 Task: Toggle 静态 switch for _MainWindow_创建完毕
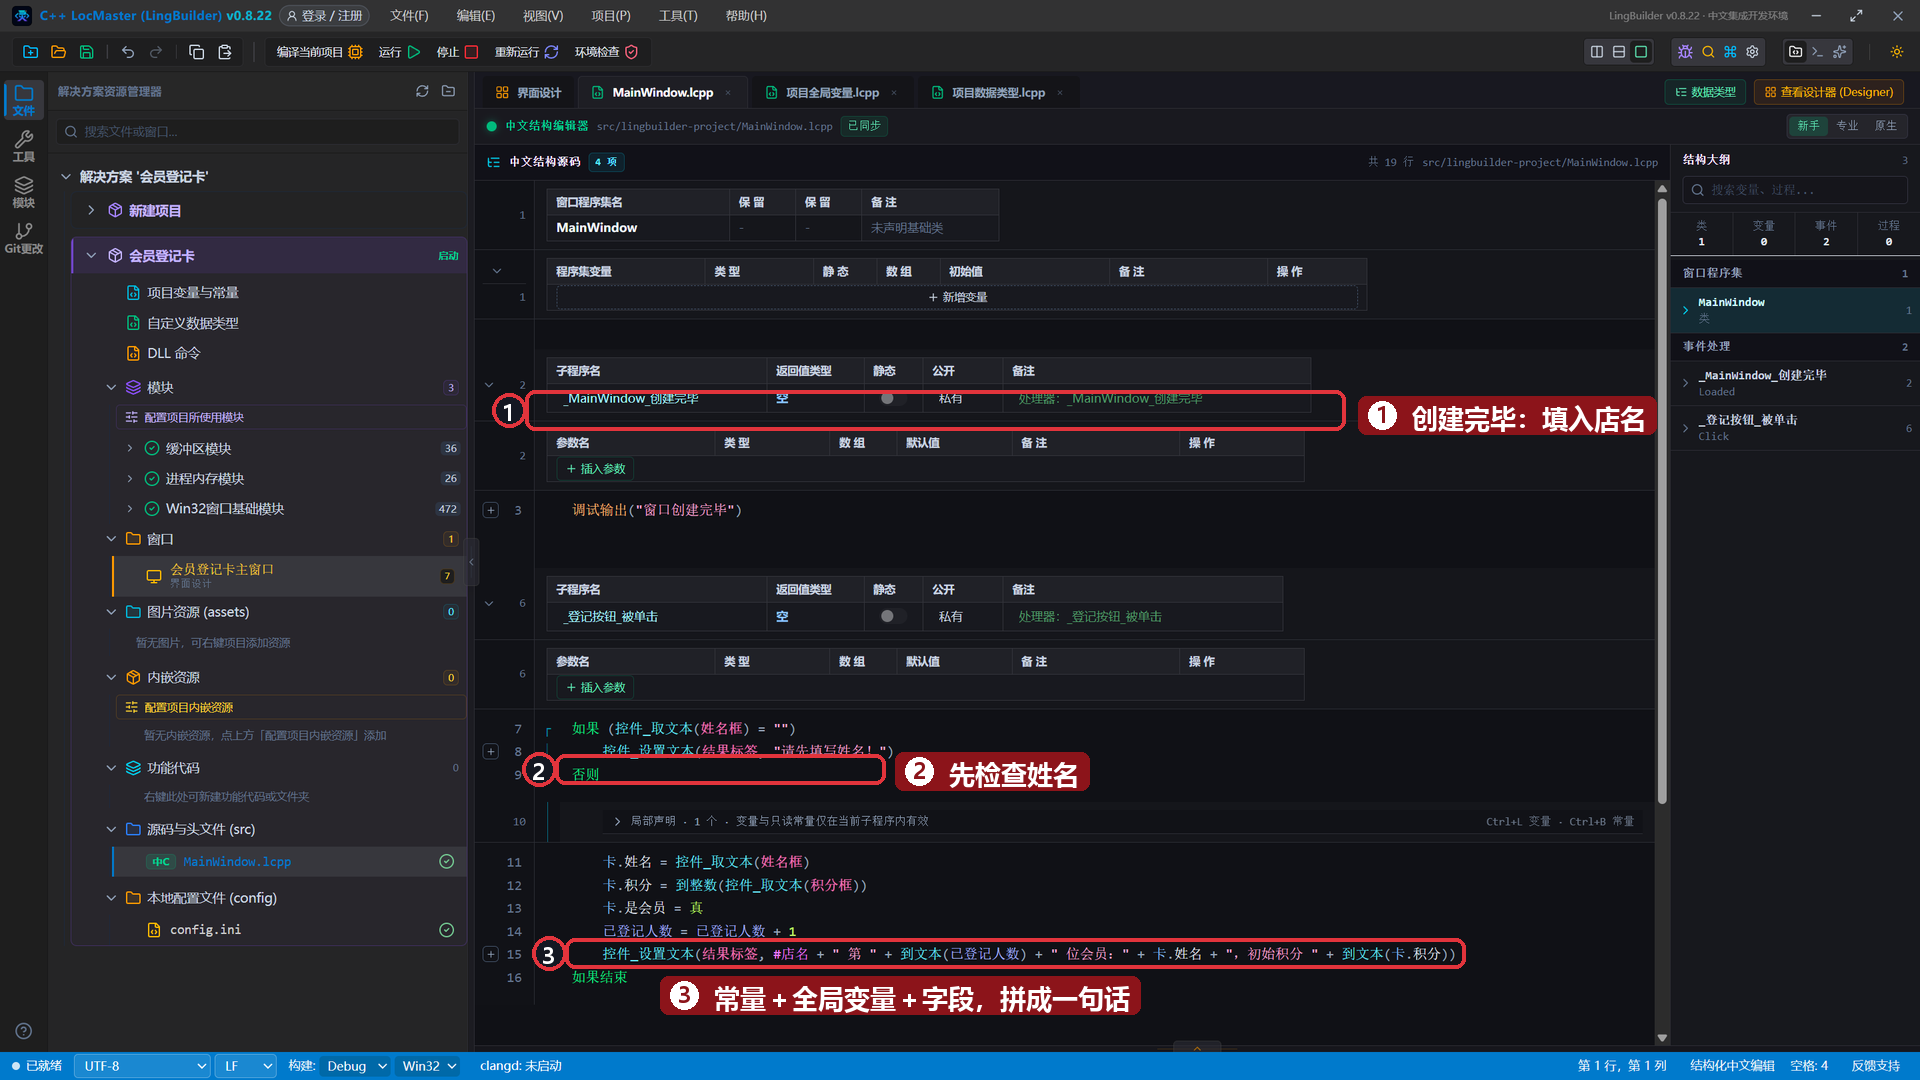point(892,398)
